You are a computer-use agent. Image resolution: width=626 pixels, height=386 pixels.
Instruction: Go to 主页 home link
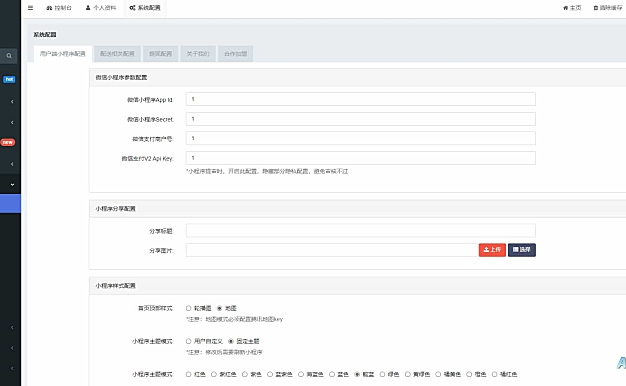pyautogui.click(x=572, y=8)
